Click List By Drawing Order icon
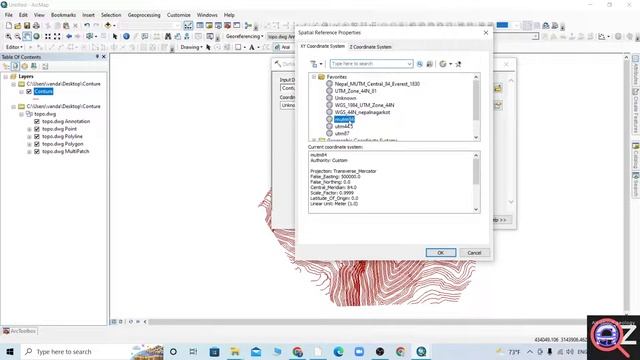 (6, 66)
